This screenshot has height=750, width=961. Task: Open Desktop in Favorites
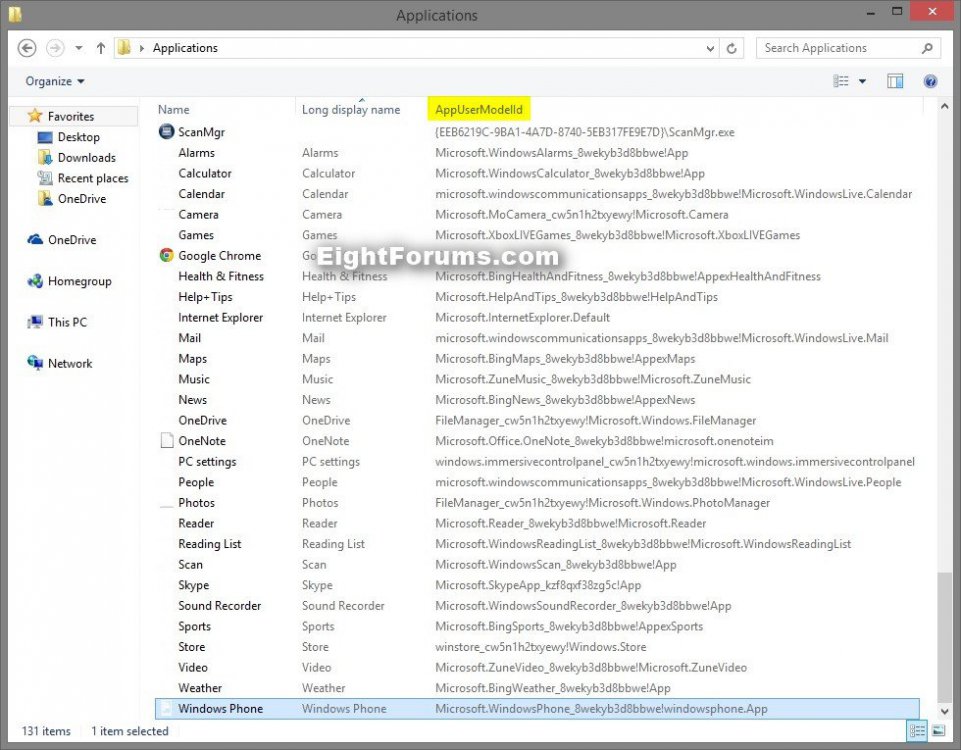[x=78, y=137]
